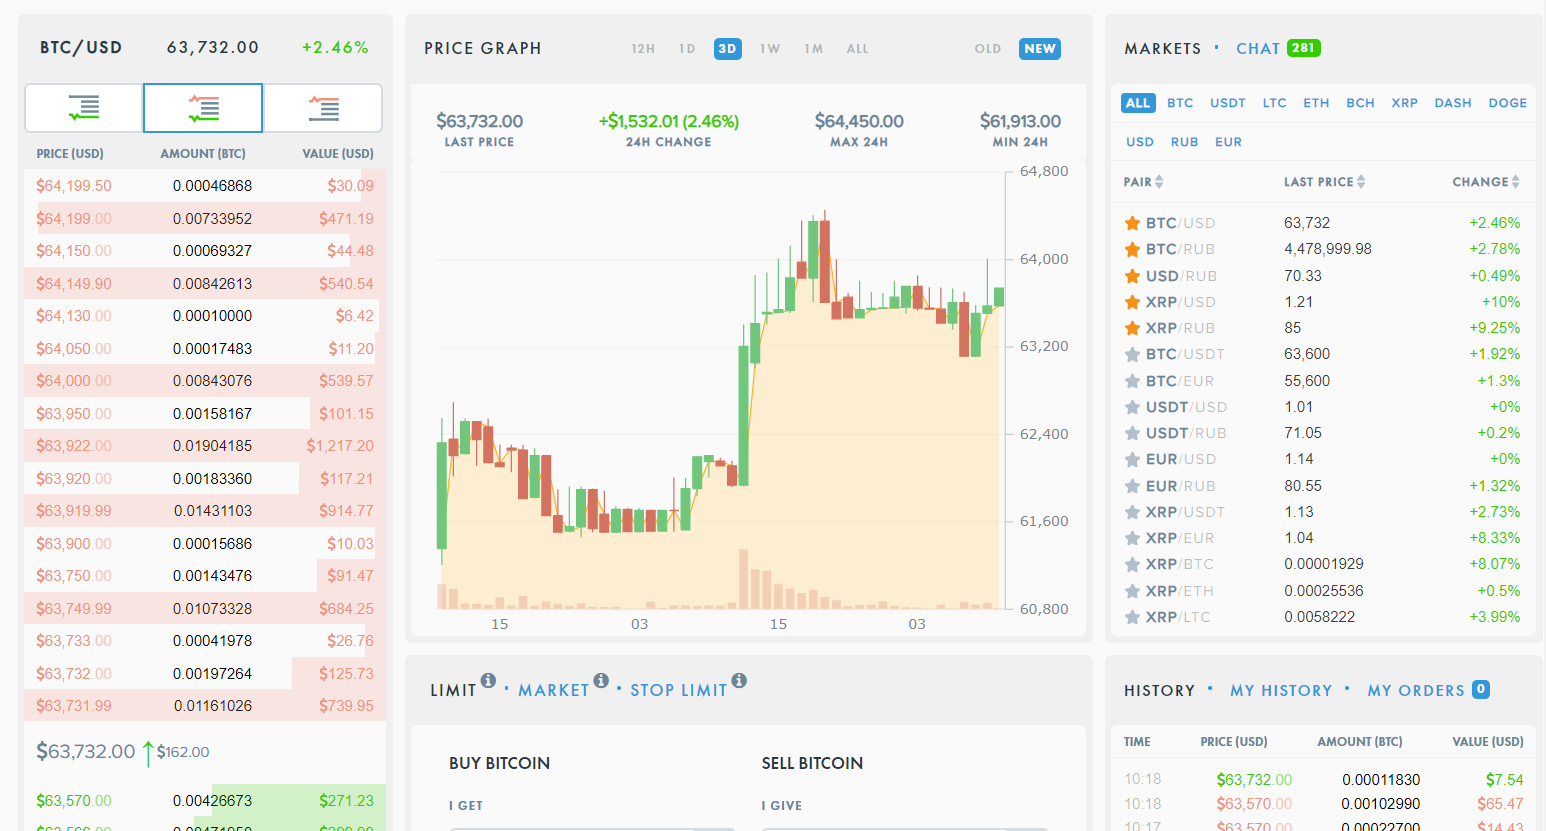
Task: Mark XRP/LTC as favorite with star
Action: pos(1132,617)
